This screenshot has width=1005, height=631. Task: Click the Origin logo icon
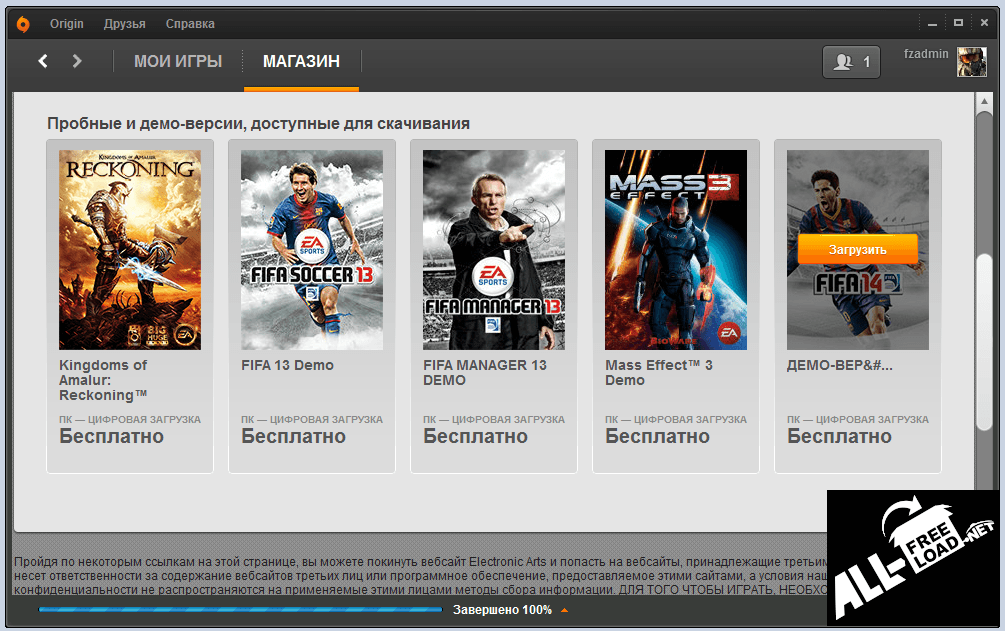click(23, 24)
